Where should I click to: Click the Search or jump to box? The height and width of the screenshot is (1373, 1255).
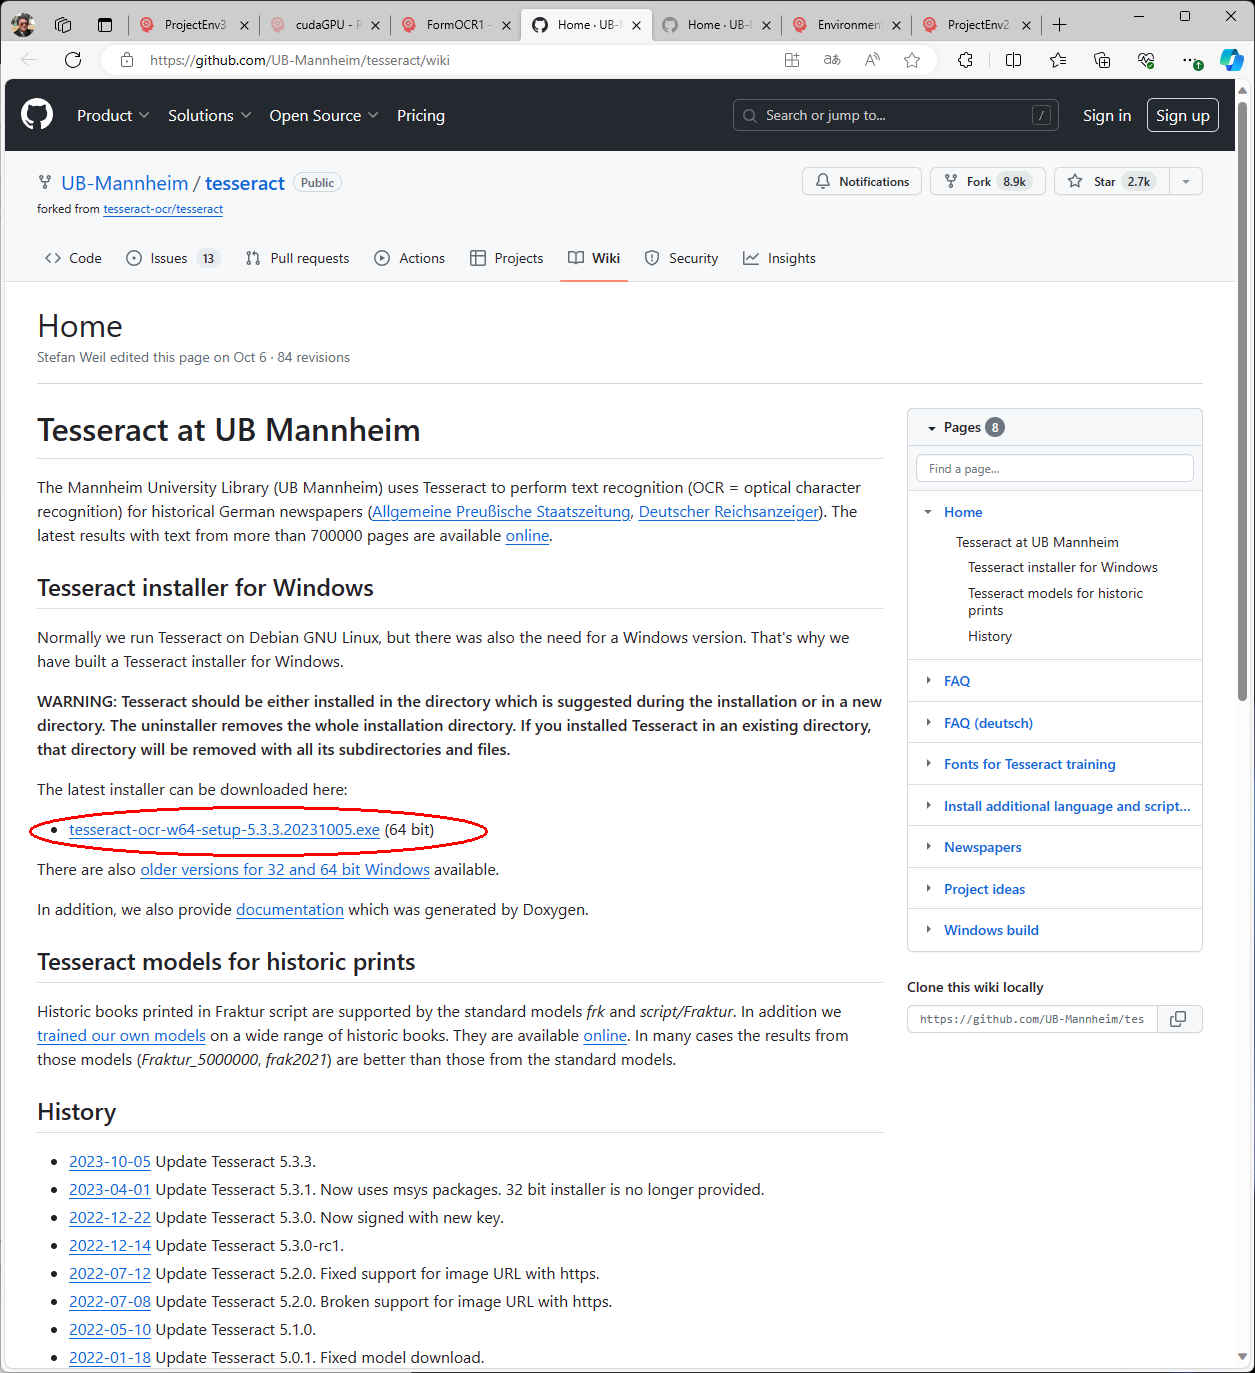click(895, 115)
